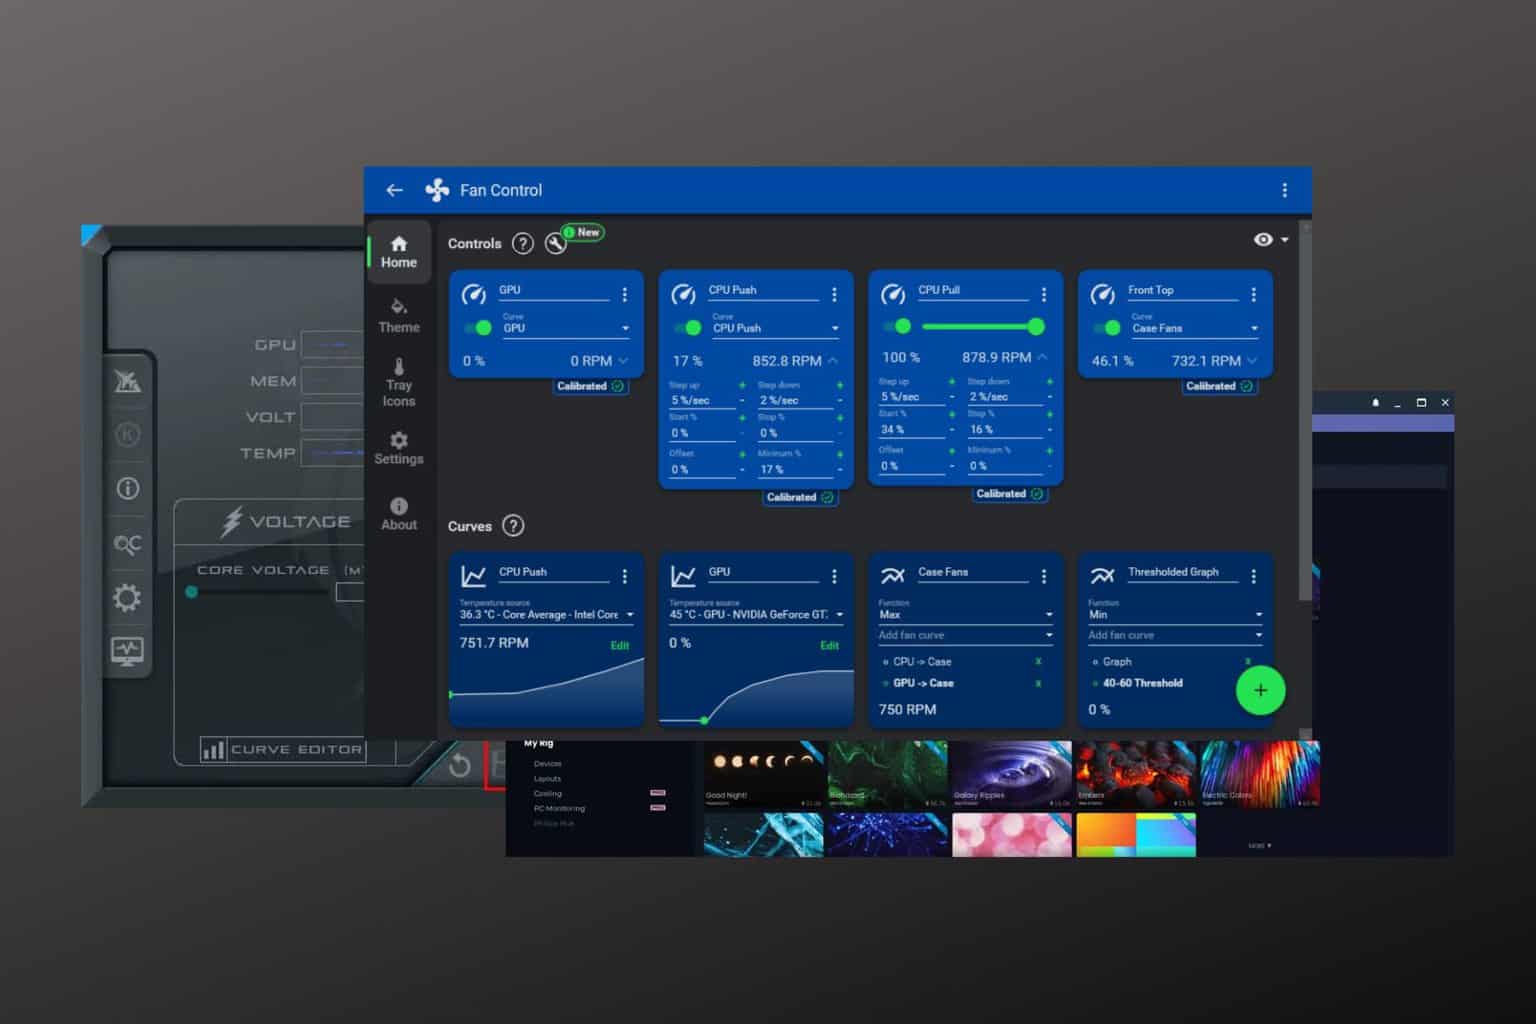Open the Settings tab in Fan Control sidebar

[x=398, y=448]
